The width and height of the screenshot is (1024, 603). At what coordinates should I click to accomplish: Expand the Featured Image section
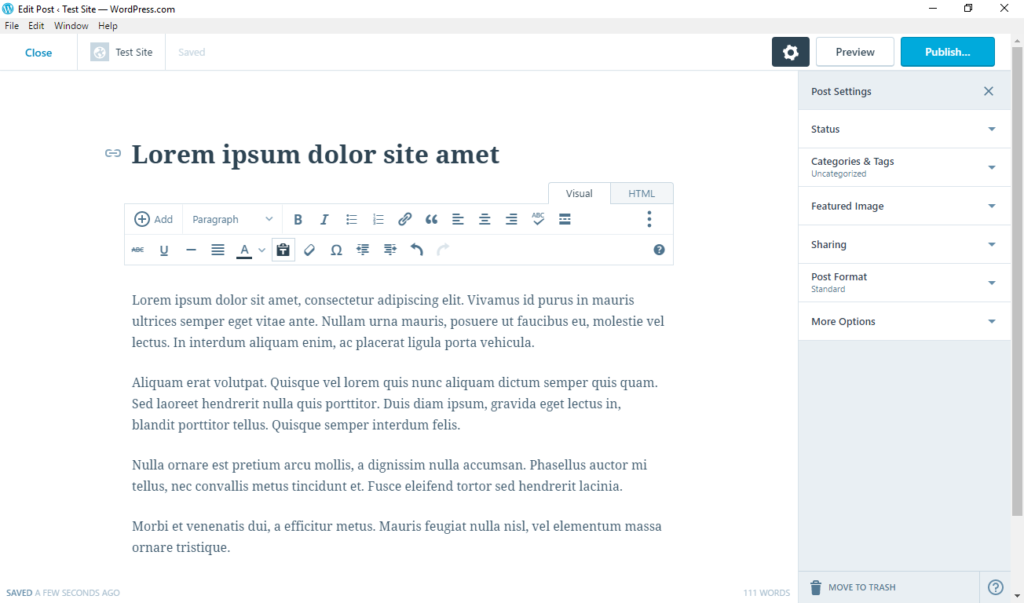coord(903,206)
